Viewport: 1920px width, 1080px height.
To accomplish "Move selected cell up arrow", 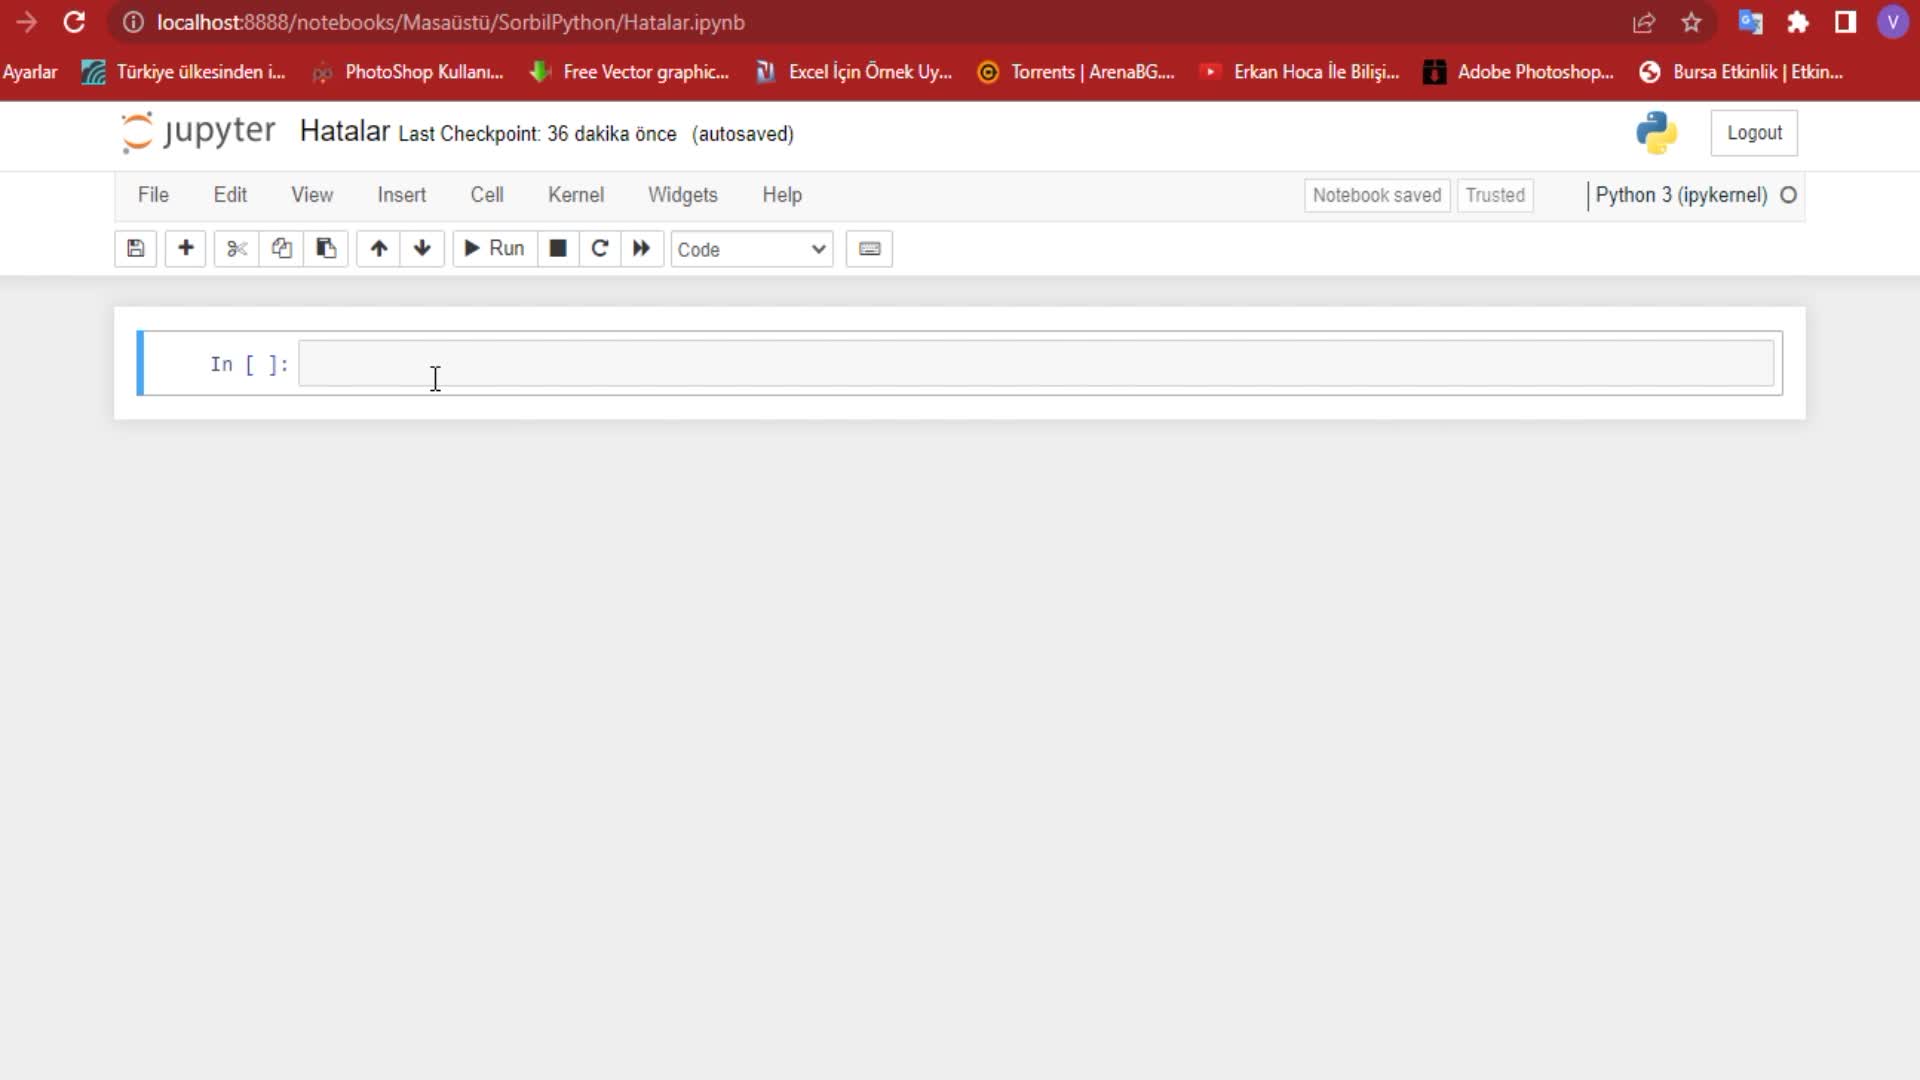I will click(379, 249).
